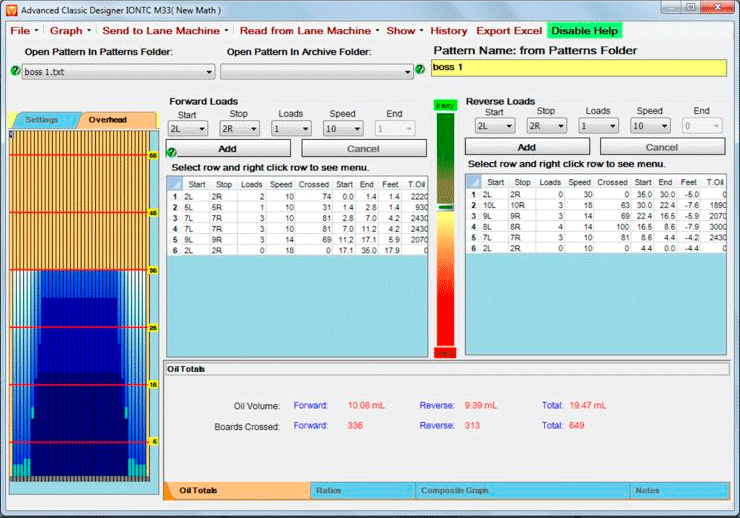Image resolution: width=740 pixels, height=518 pixels.
Task: Expand the Archive Folder pattern dropdown
Action: [316, 72]
